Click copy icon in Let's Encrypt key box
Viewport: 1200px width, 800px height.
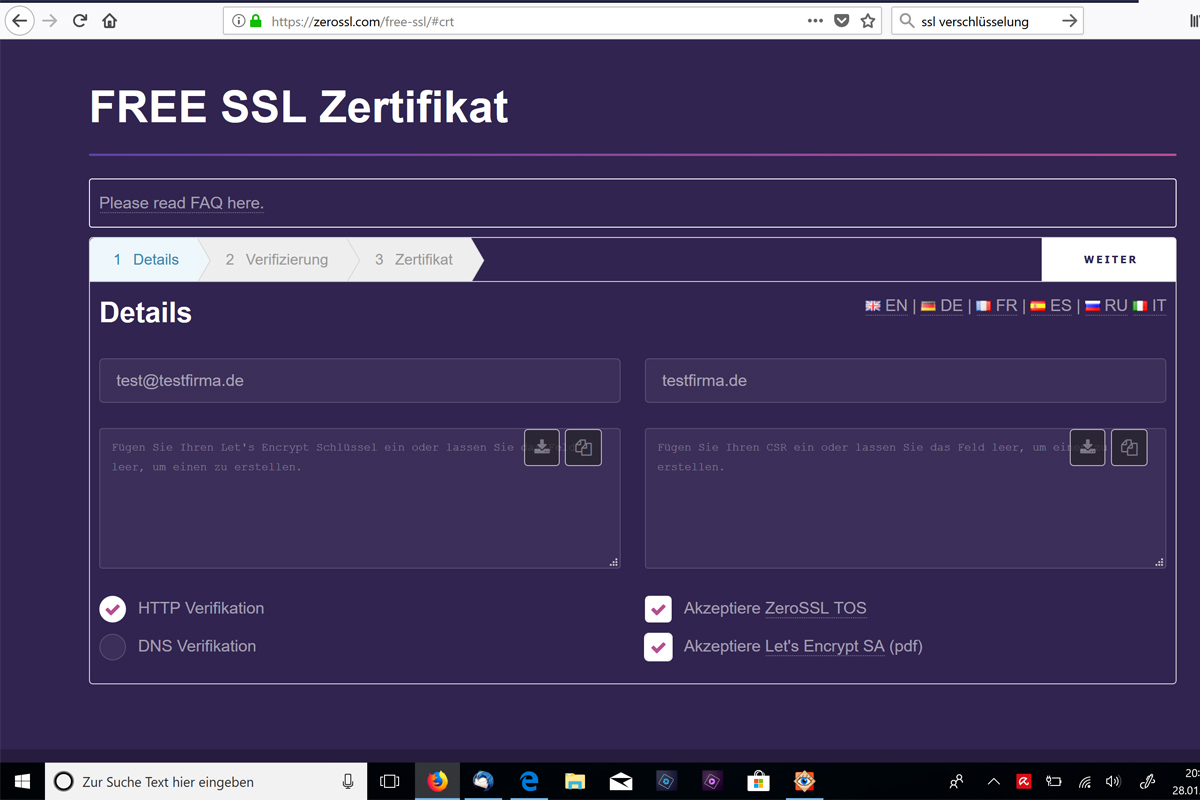click(x=584, y=447)
